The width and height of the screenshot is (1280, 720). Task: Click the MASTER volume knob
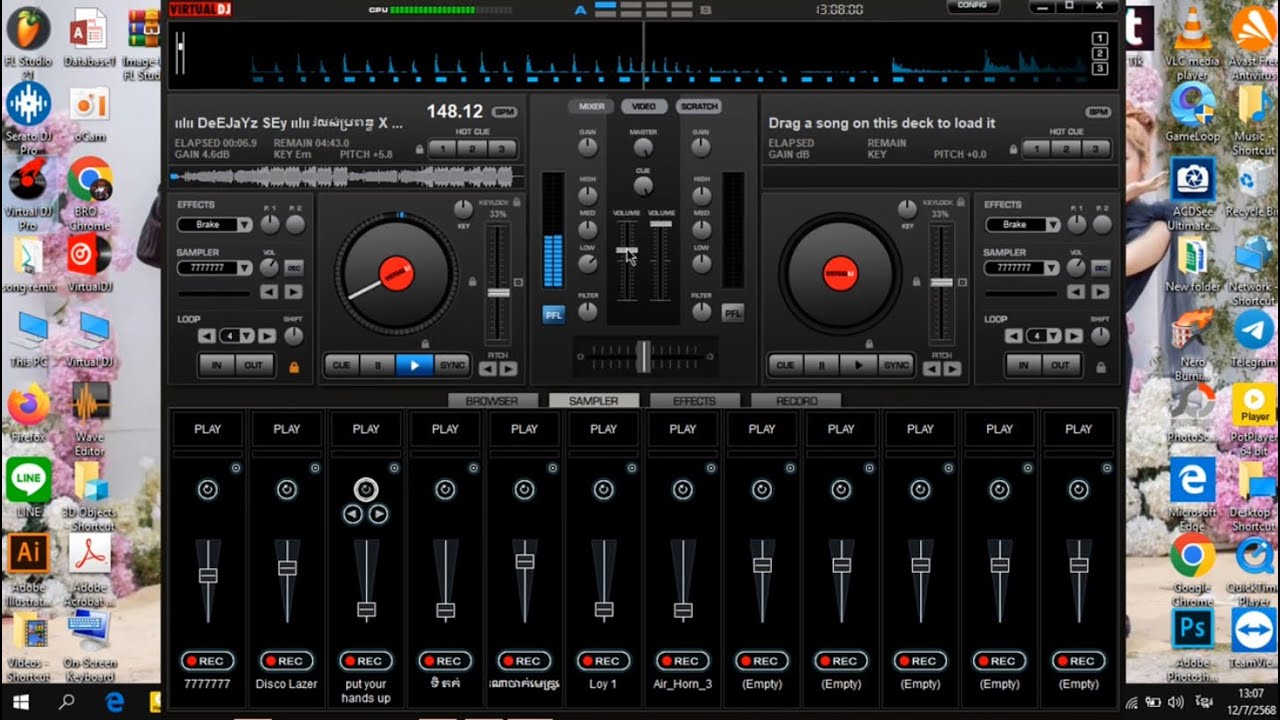click(x=643, y=148)
